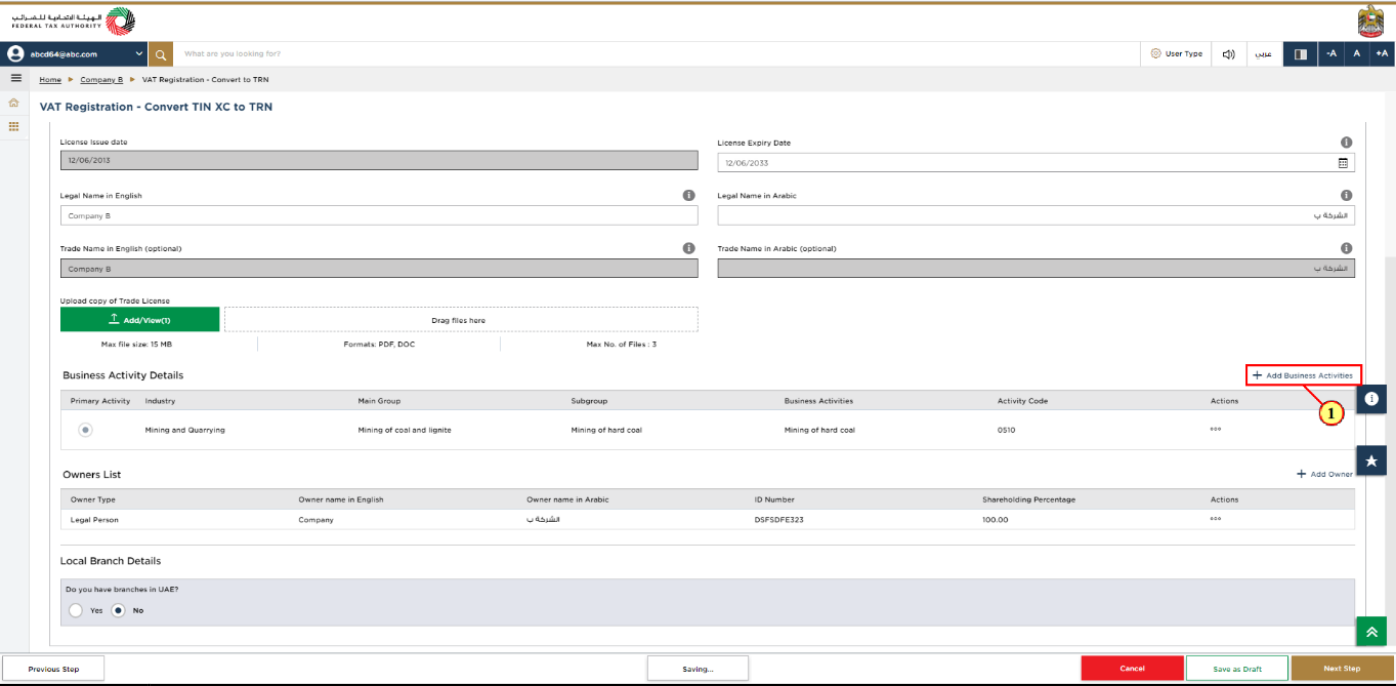Image resolution: width=1396 pixels, height=686 pixels.
Task: Select Mining and Quarrying as primary activity
Action: click(86, 430)
